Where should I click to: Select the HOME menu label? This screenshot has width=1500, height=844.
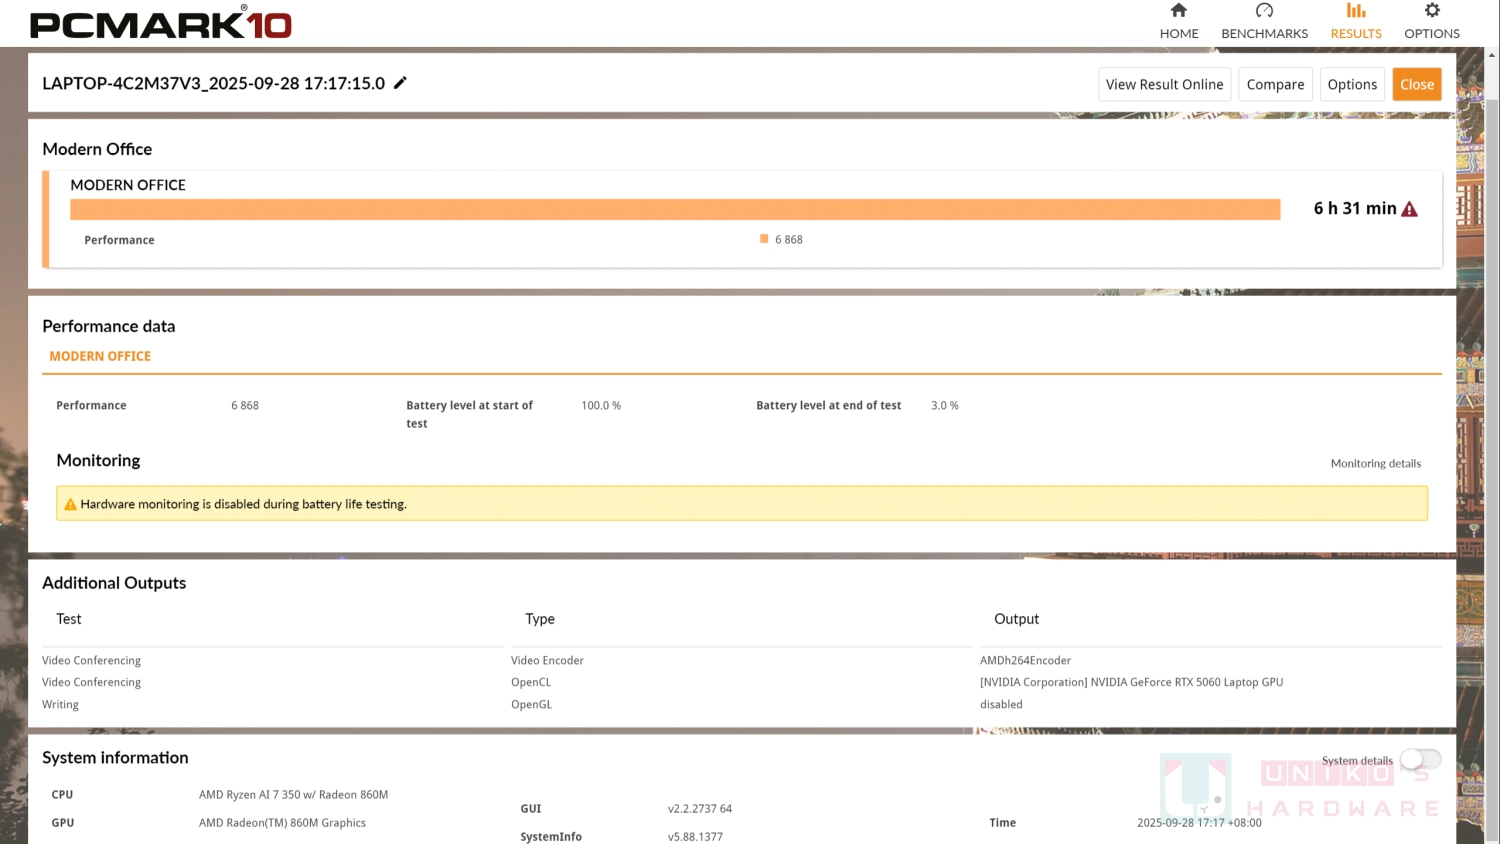pyautogui.click(x=1179, y=34)
